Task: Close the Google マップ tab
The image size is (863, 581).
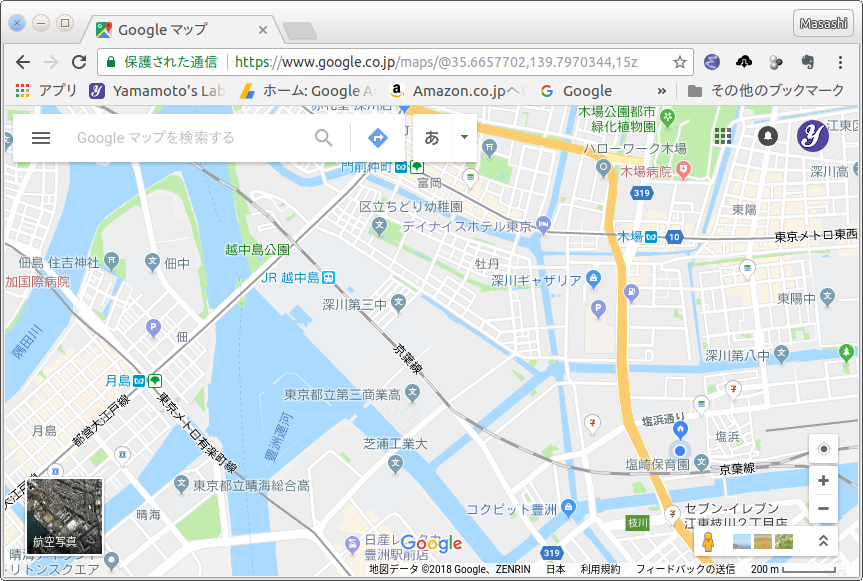Action: [263, 30]
